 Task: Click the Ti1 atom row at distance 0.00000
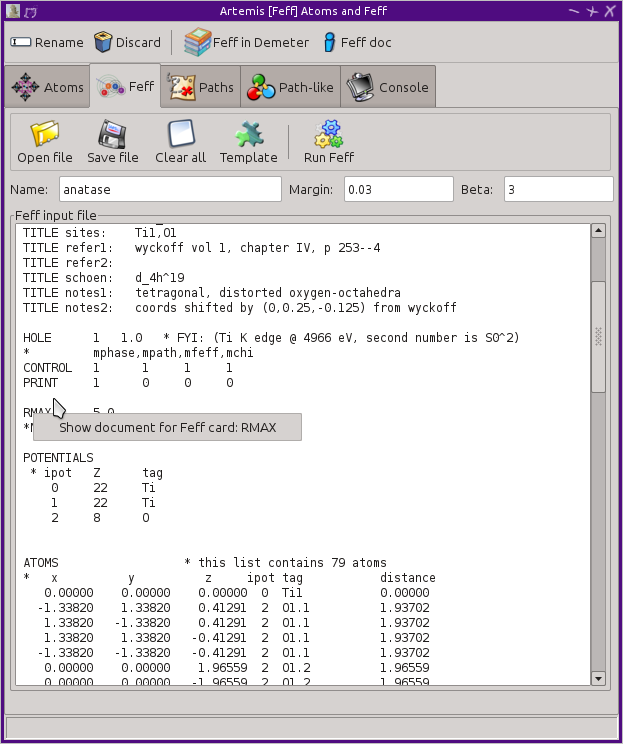pyautogui.click(x=237, y=593)
